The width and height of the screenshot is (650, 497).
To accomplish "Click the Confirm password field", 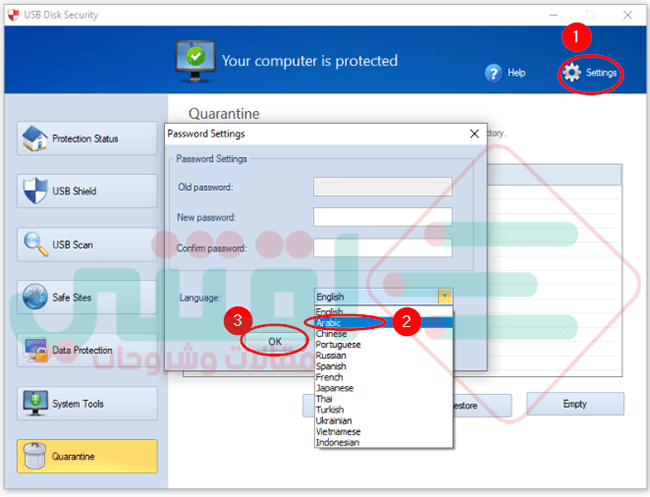I will click(383, 247).
